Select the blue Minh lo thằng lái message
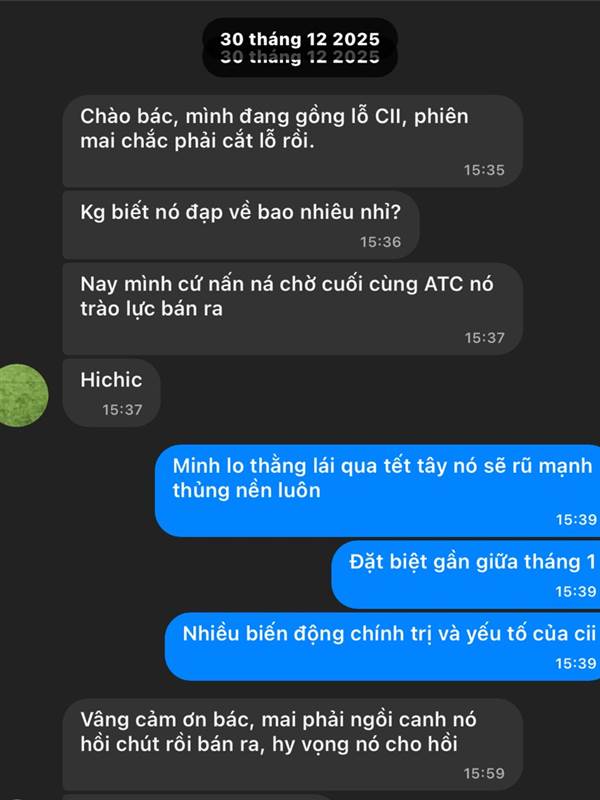 (378, 490)
